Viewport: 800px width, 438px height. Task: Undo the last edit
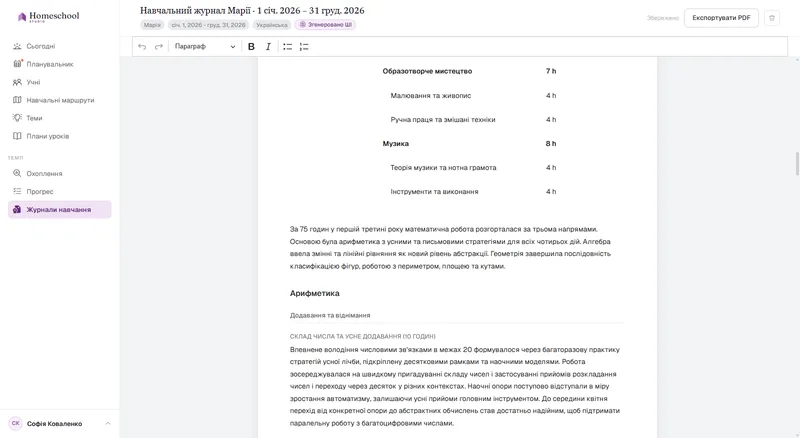(x=142, y=46)
